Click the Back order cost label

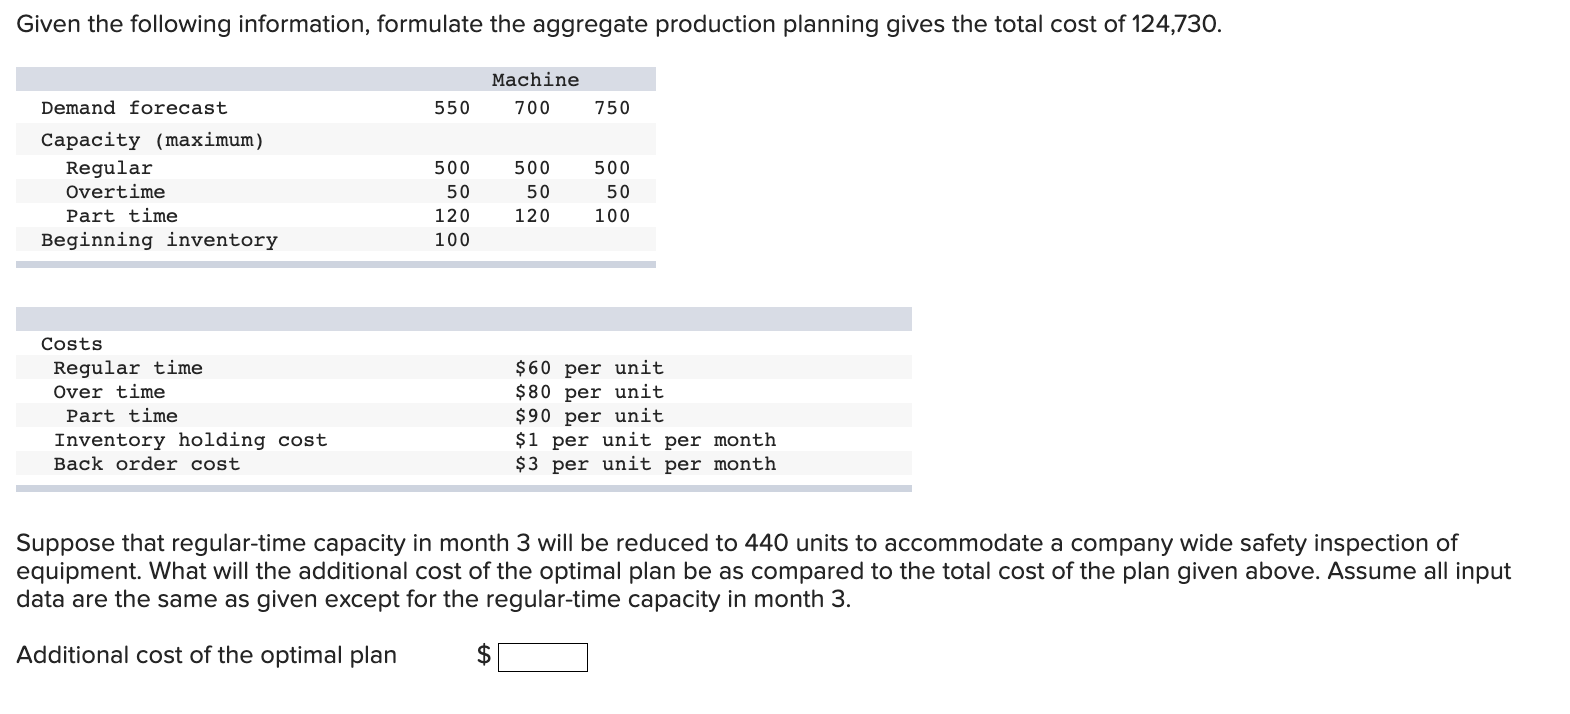click(147, 464)
